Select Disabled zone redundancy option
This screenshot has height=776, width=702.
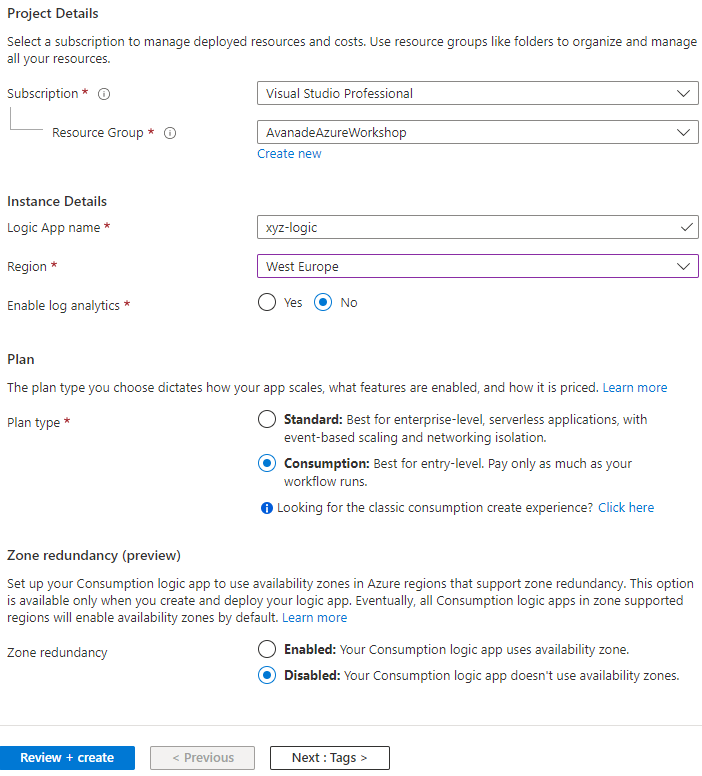tap(267, 676)
